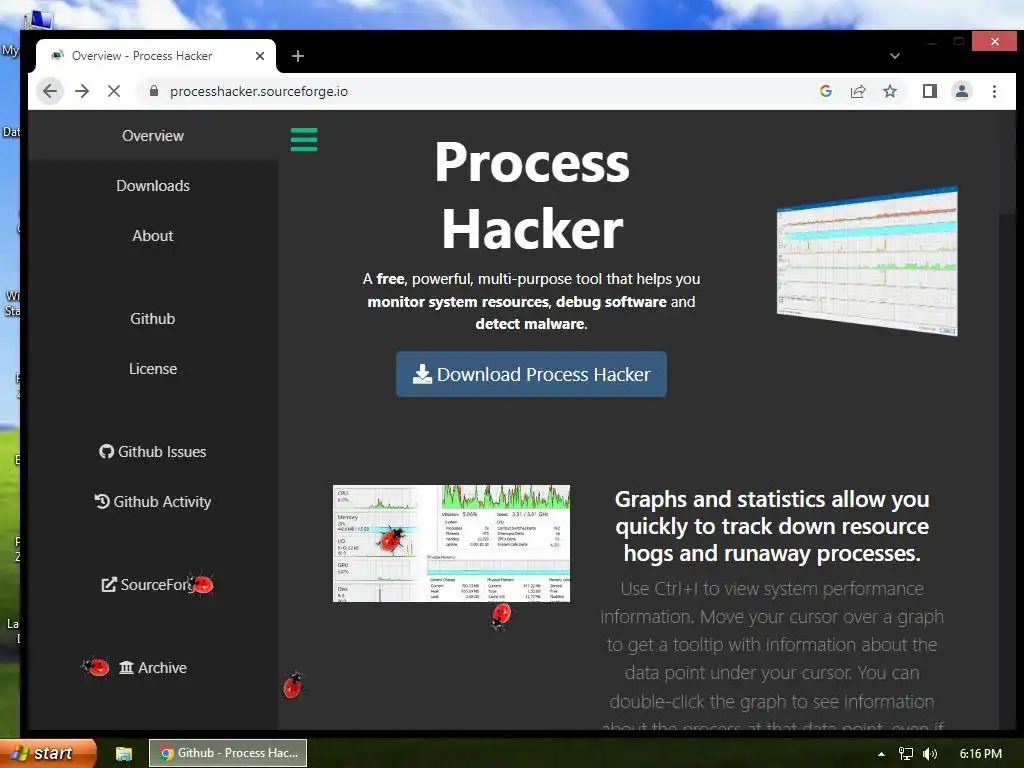Image resolution: width=1024 pixels, height=768 pixels.
Task: Click the download arrow icon on button
Action: (422, 374)
